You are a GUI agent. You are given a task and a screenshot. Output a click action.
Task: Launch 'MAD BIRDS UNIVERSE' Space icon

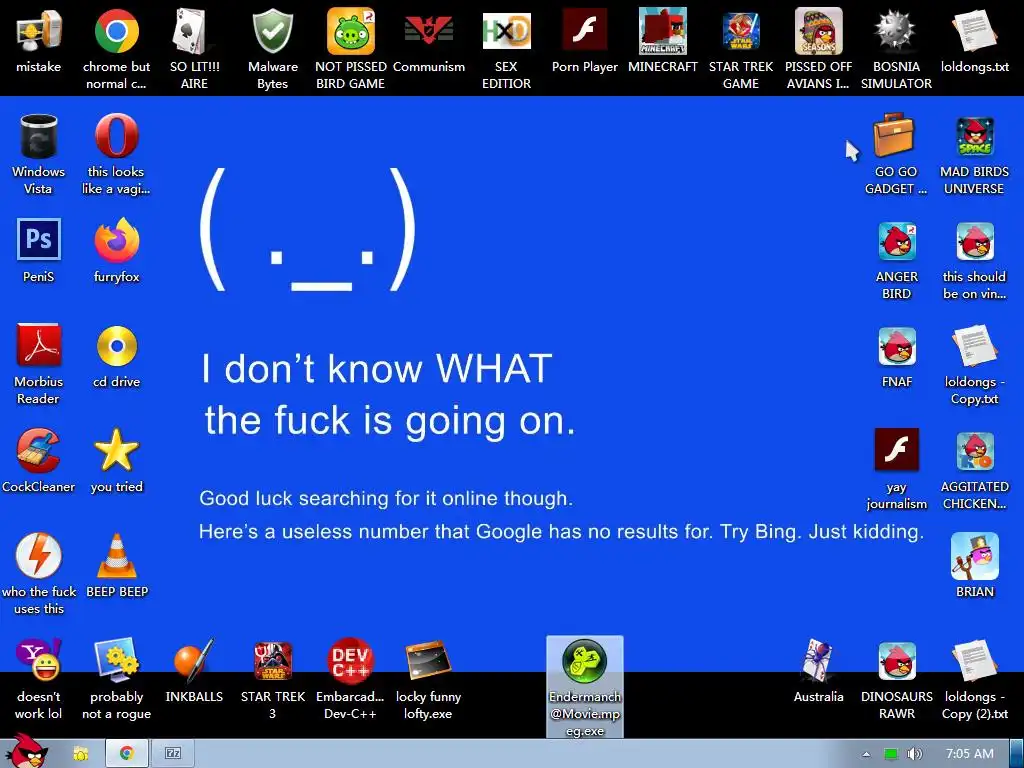pos(974,154)
